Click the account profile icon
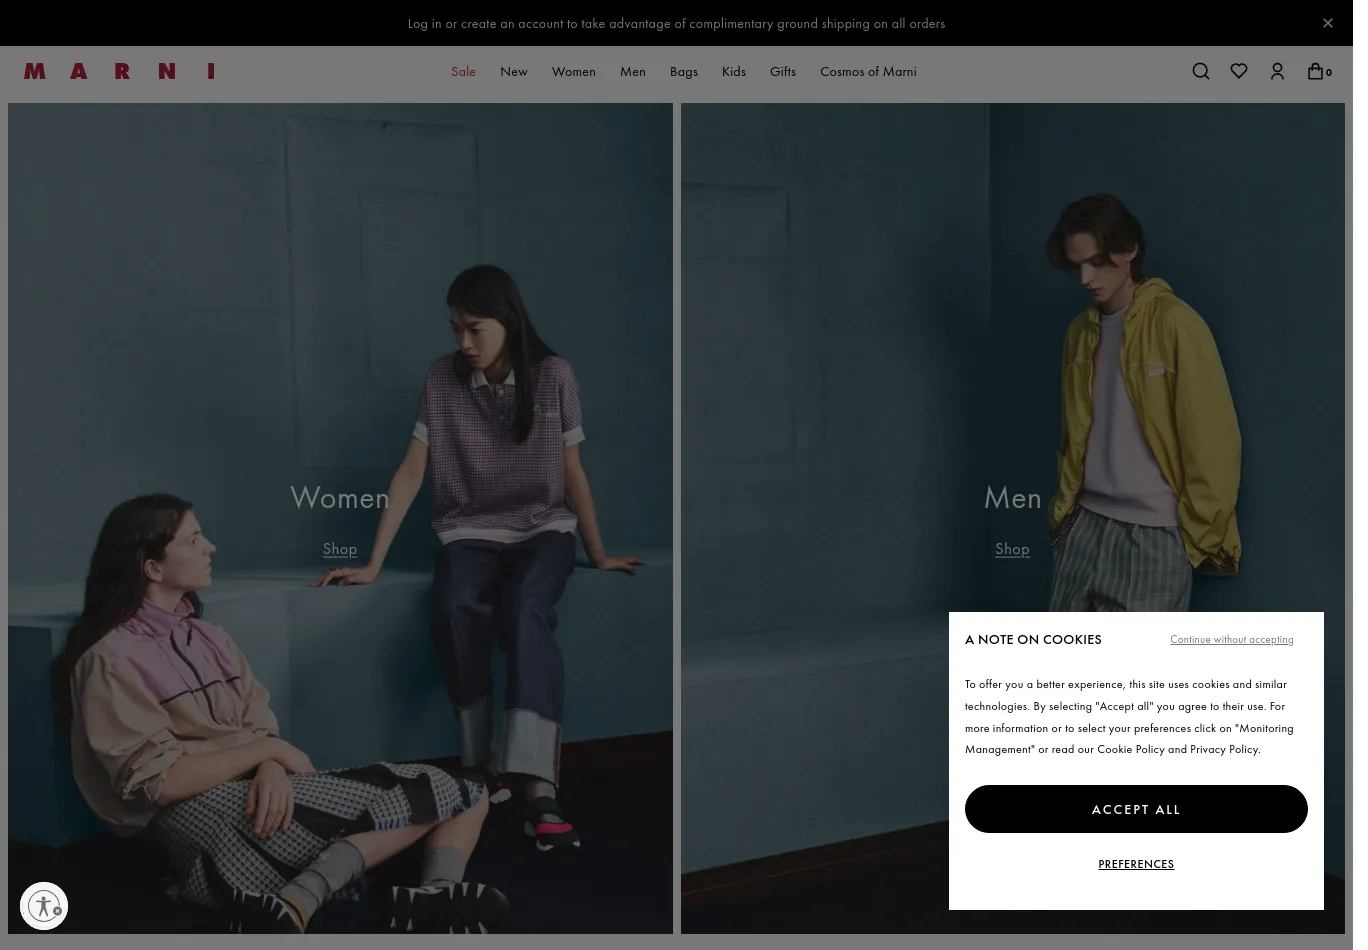Viewport: 1368px width, 950px height. (1277, 71)
